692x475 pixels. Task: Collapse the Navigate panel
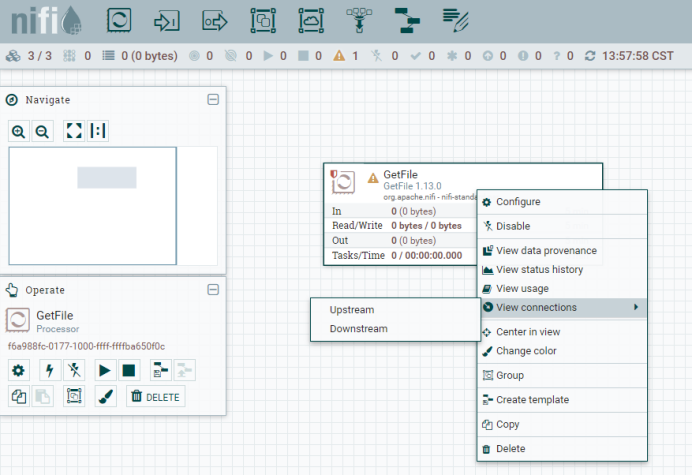(x=213, y=100)
